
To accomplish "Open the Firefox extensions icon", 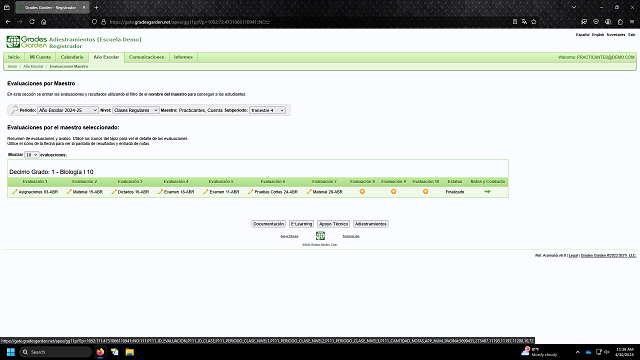I will tap(620, 22).
